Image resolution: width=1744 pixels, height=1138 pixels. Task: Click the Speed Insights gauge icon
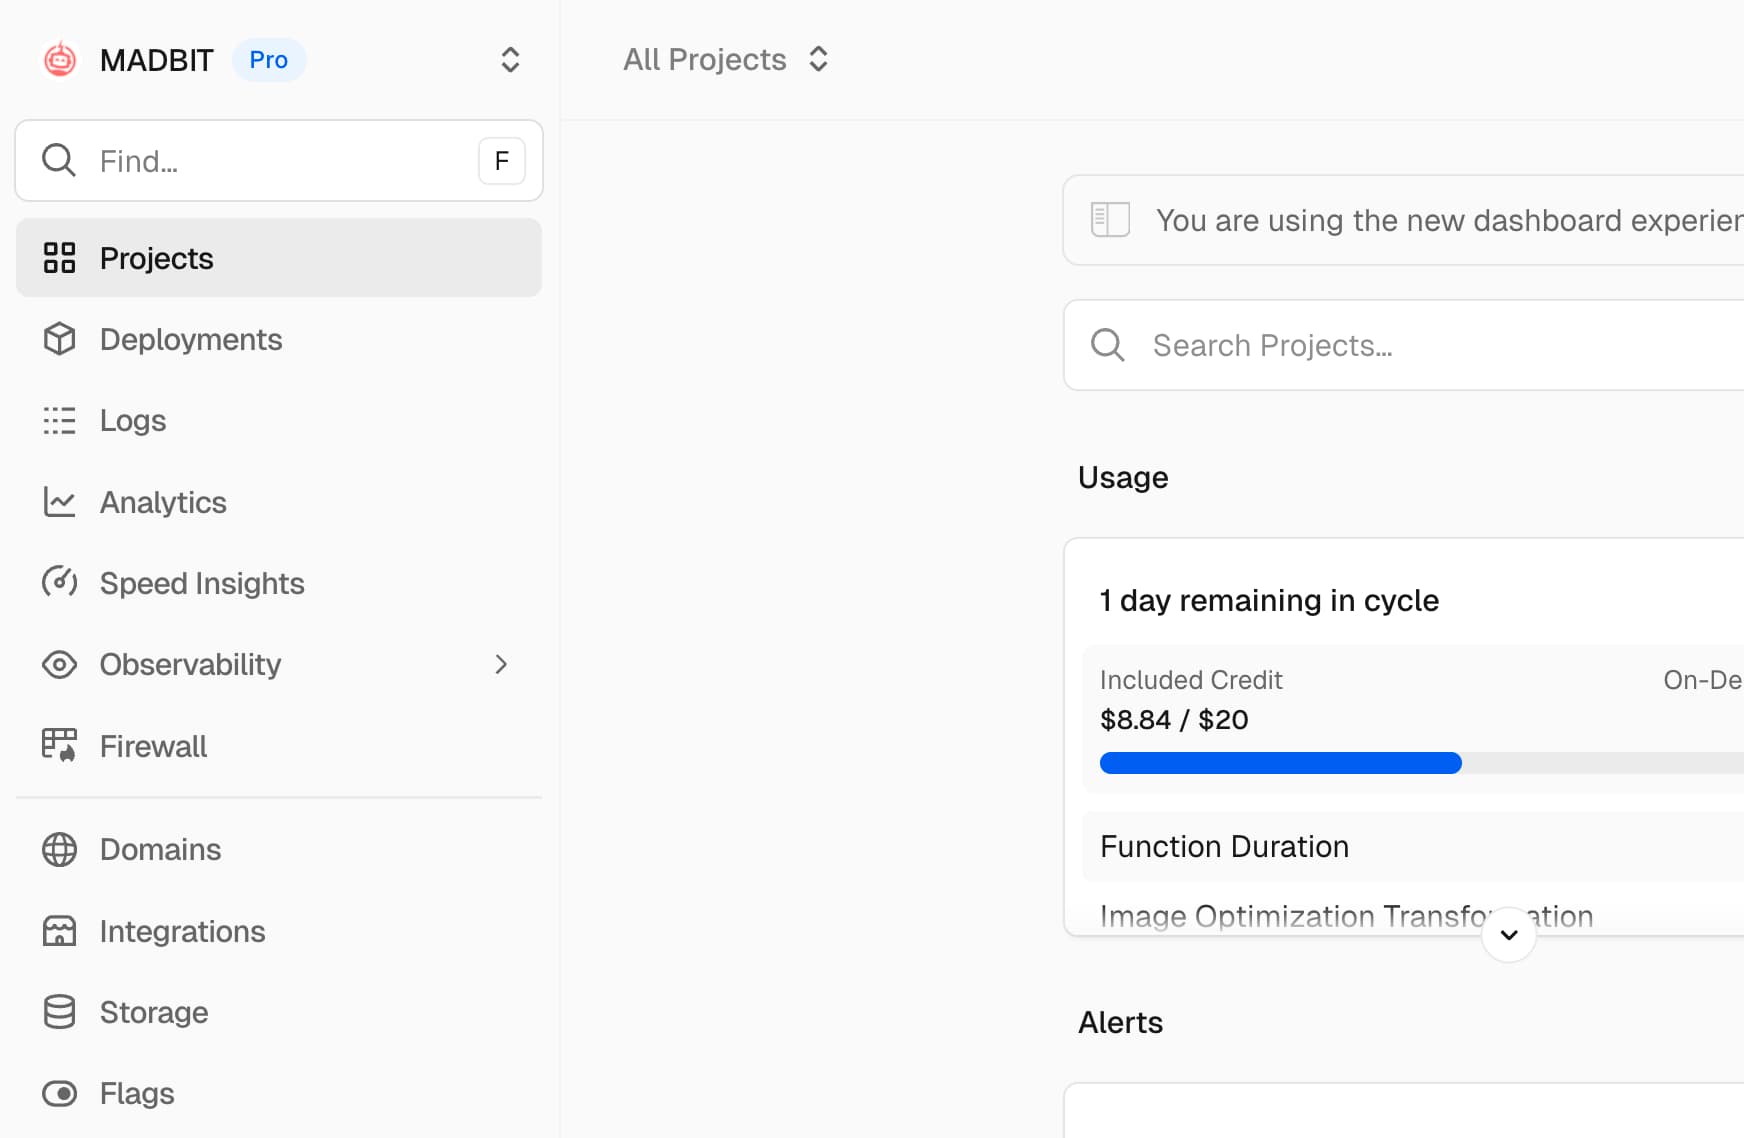59,583
